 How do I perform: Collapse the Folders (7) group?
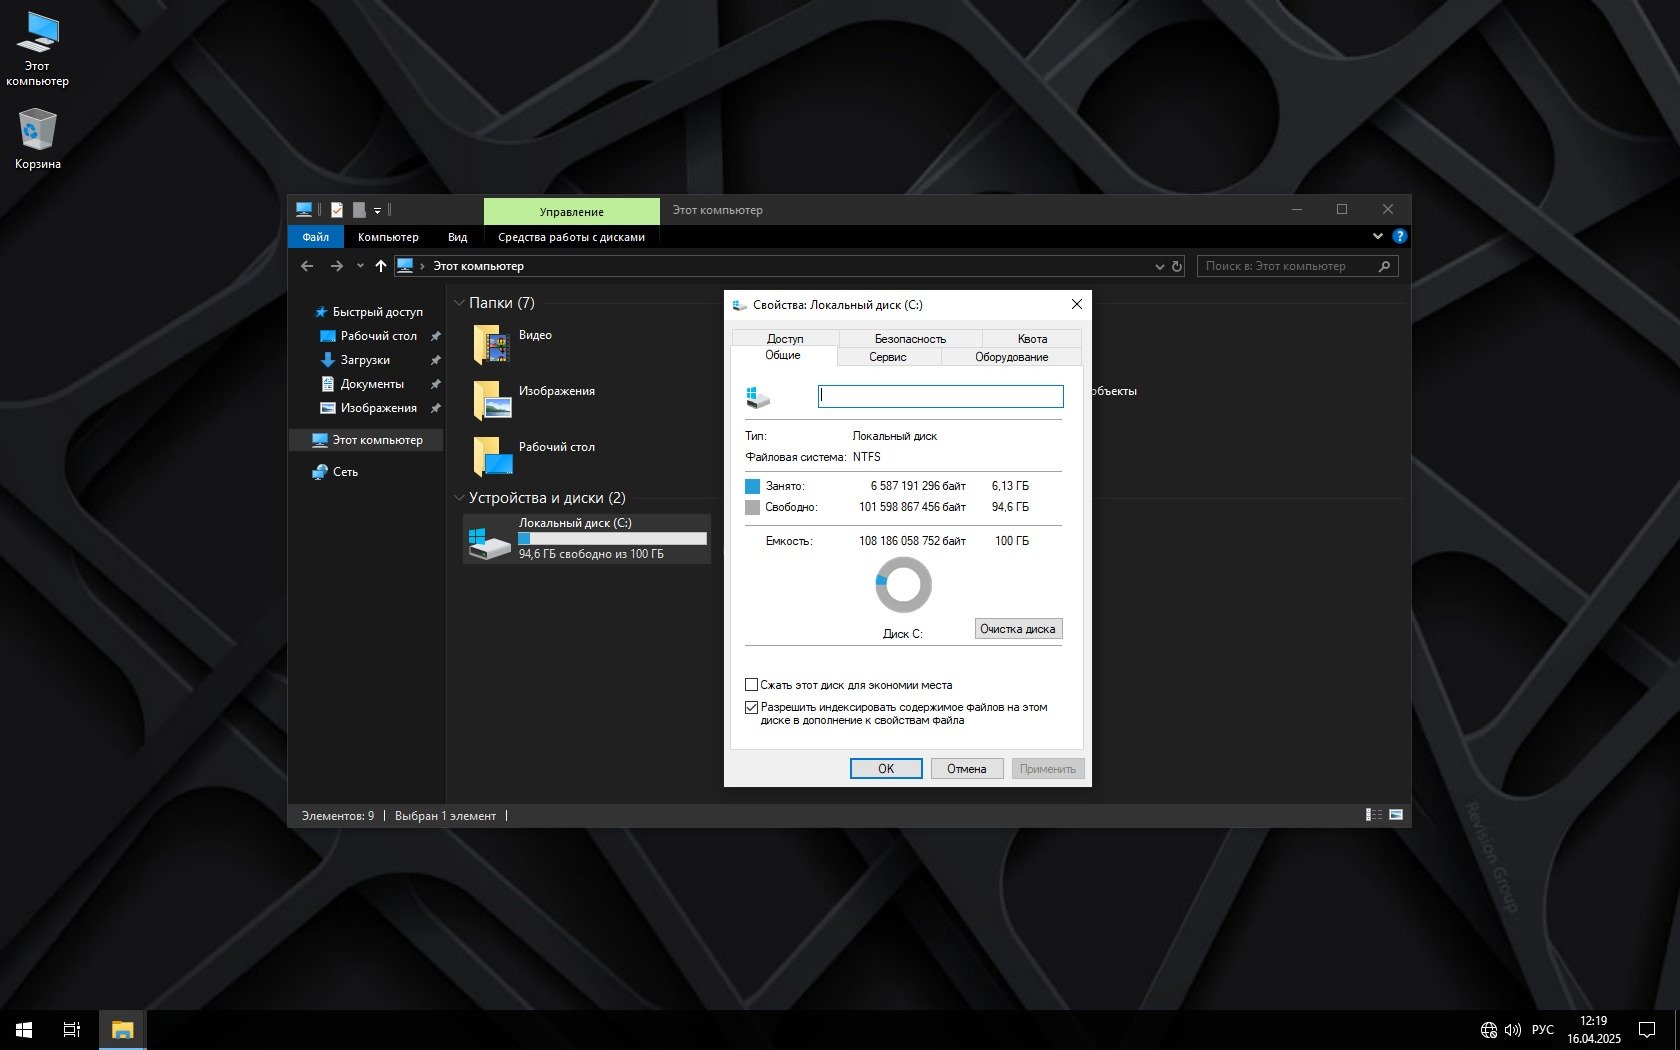[459, 303]
